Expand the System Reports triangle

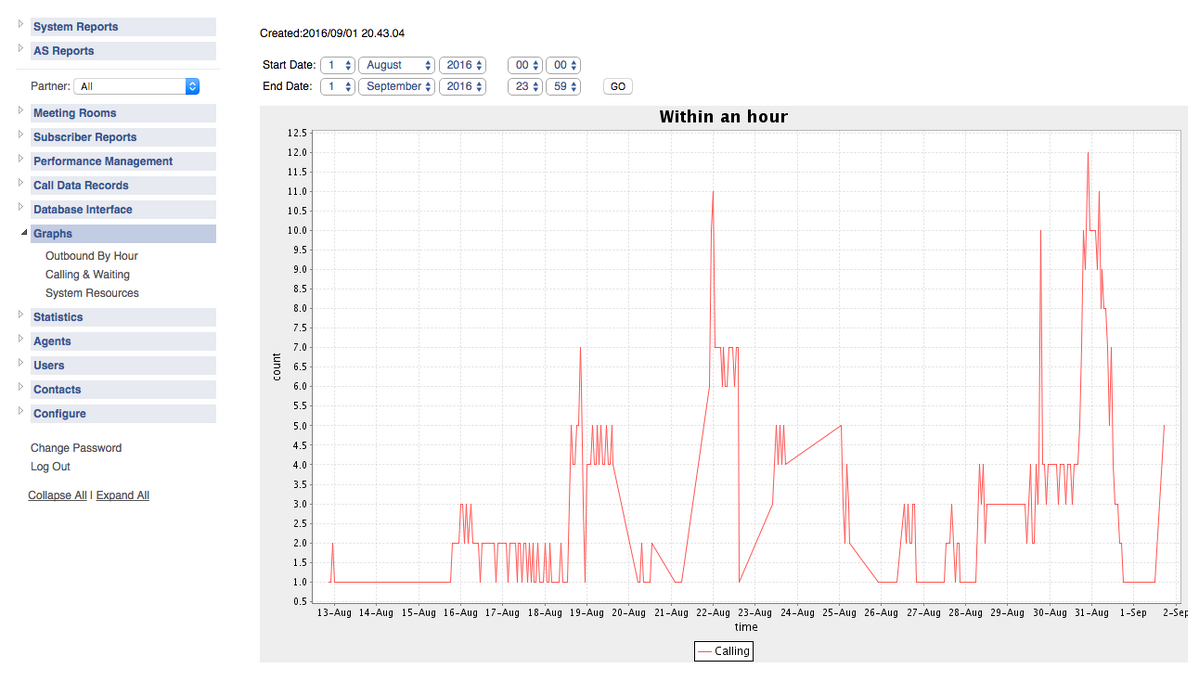(x=21, y=24)
